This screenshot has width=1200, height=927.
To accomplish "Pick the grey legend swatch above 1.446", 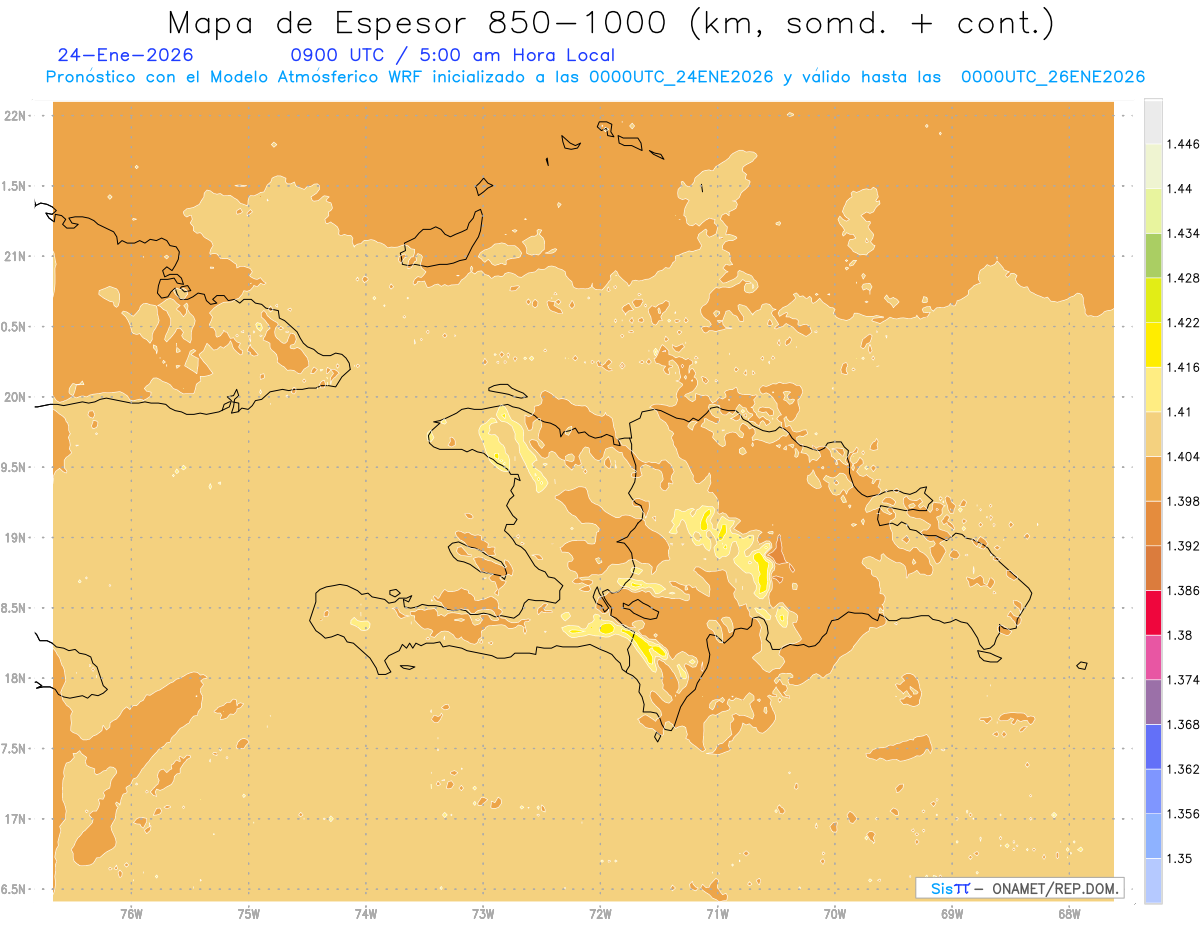I will pyautogui.click(x=1153, y=121).
